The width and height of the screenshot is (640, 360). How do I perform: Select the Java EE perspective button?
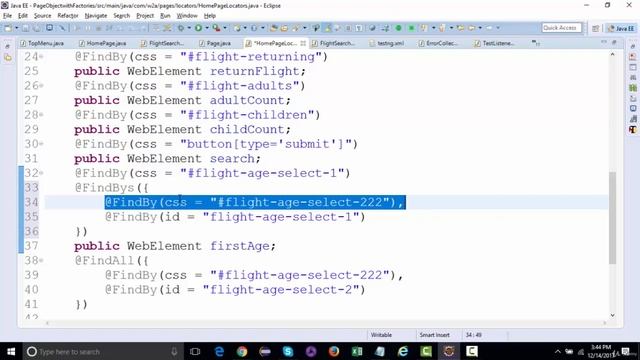621,28
